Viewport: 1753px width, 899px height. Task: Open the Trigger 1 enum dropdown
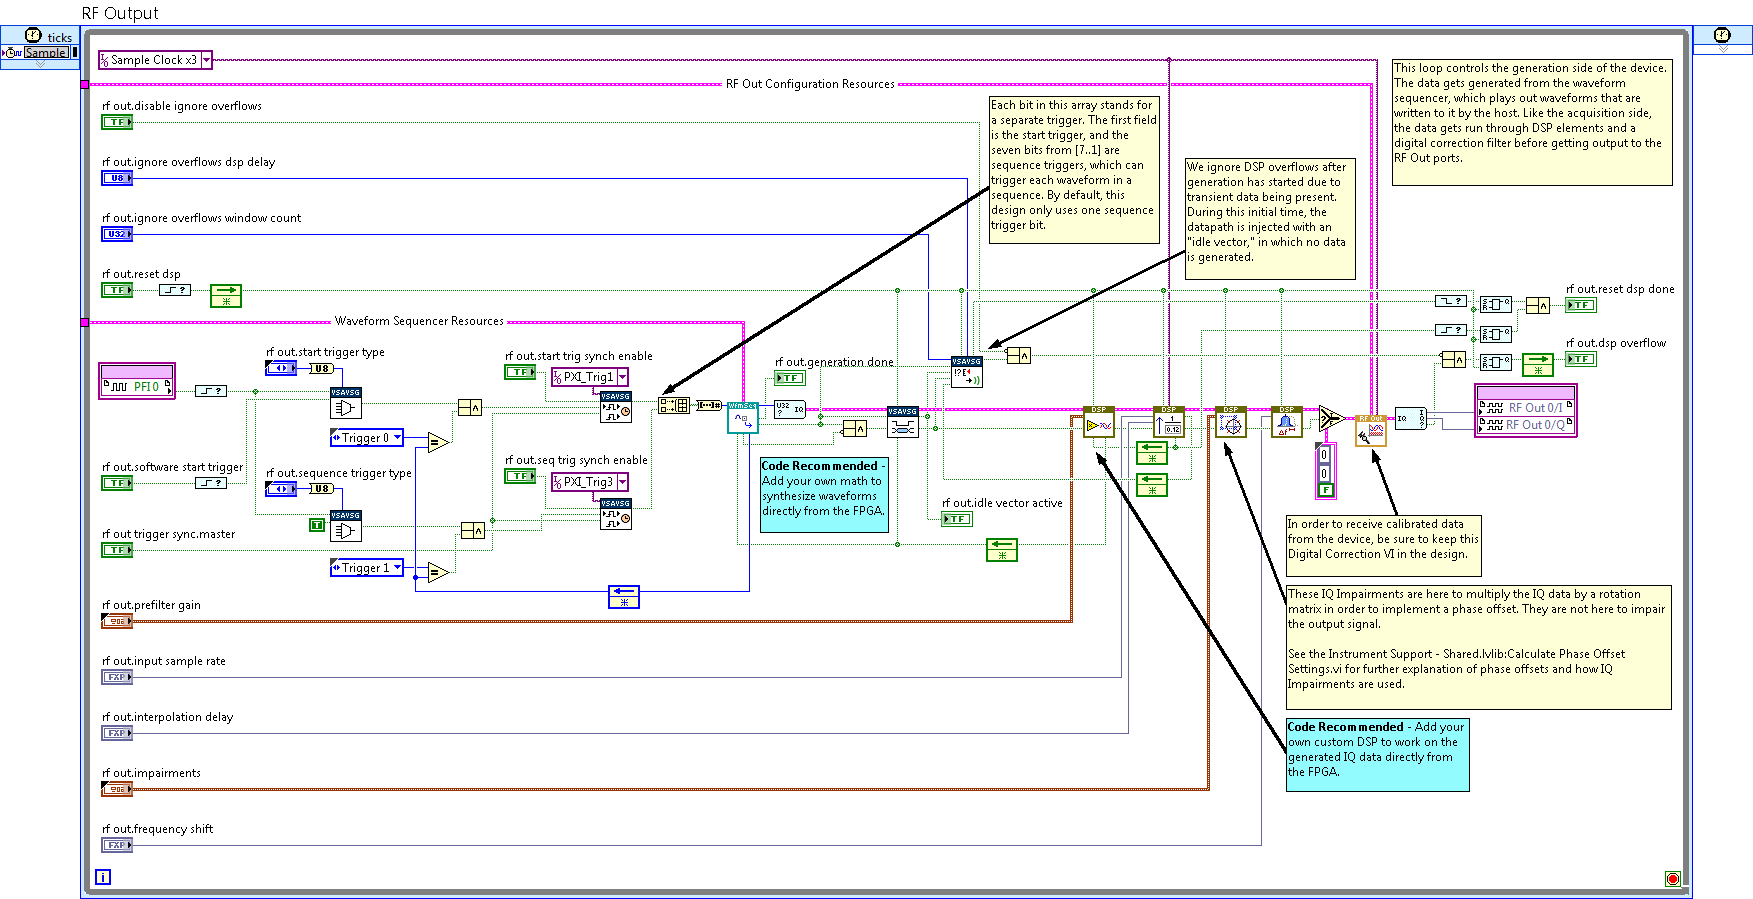click(398, 568)
